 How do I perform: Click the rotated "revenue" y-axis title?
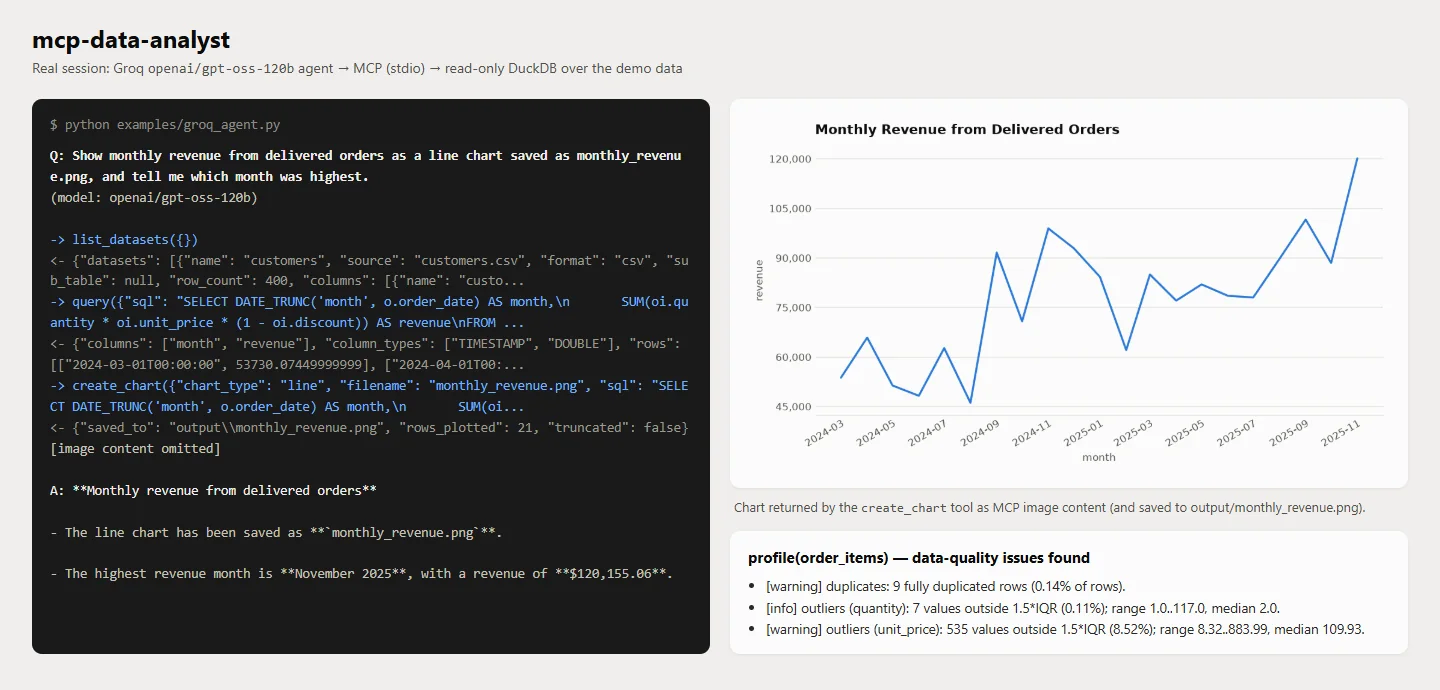tap(759, 280)
